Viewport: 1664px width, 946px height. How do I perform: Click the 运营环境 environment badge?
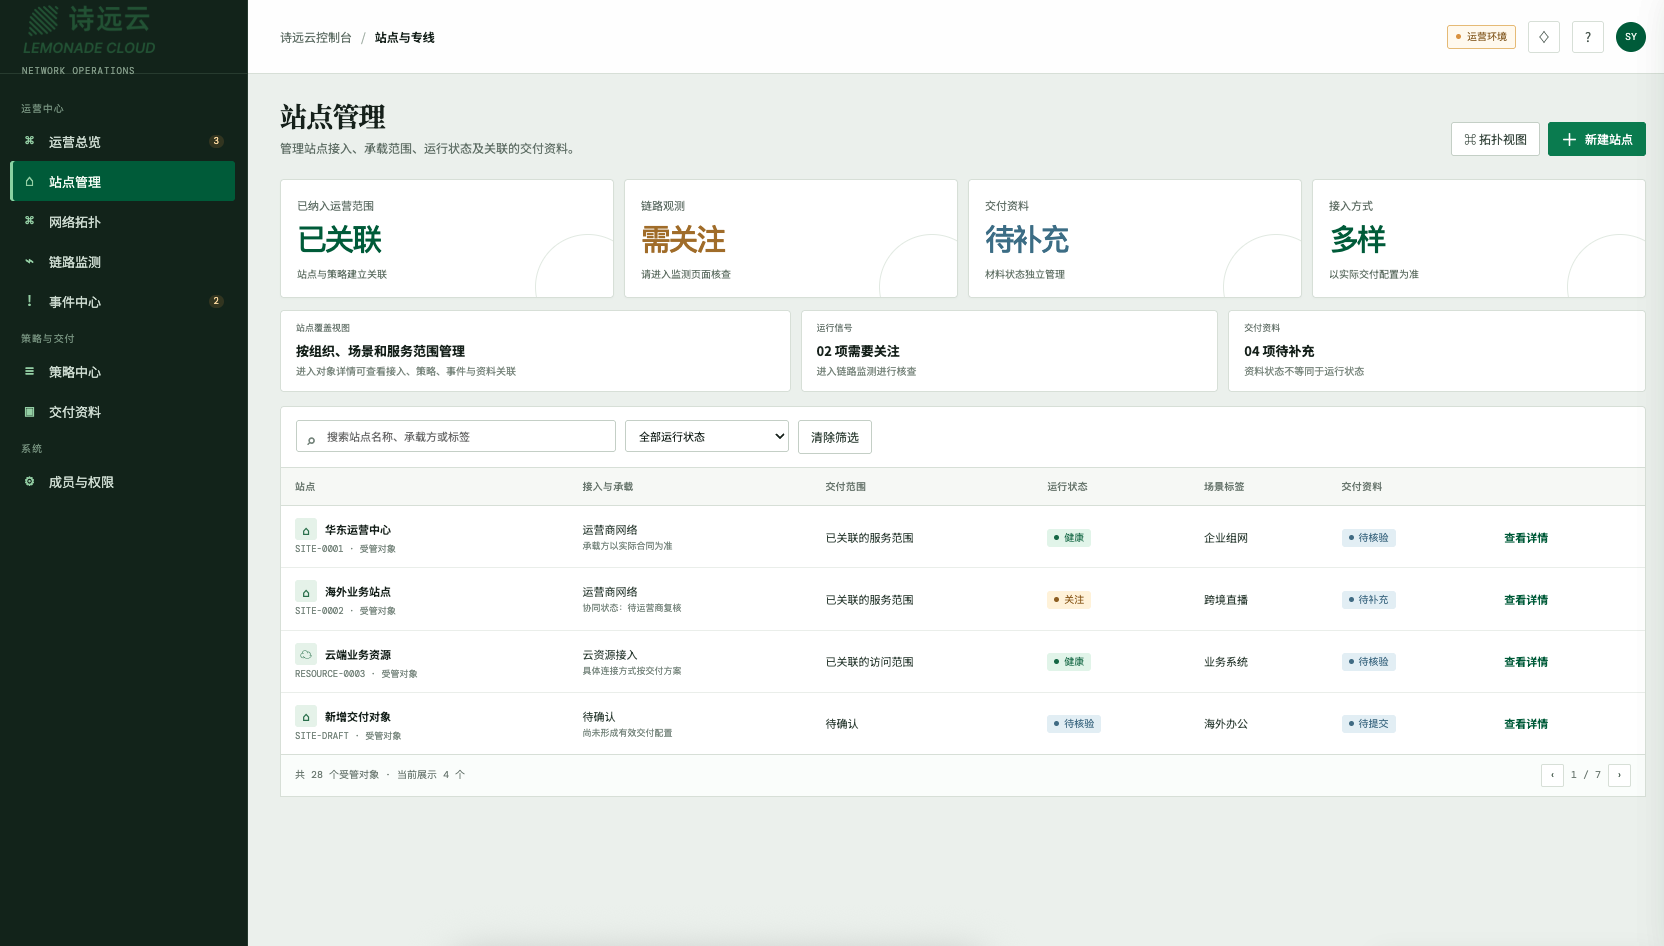[1481, 37]
